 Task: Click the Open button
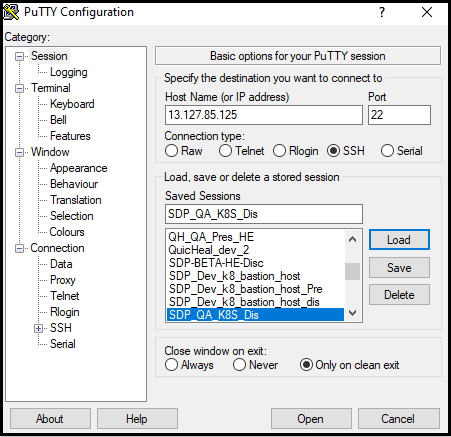tap(311, 419)
